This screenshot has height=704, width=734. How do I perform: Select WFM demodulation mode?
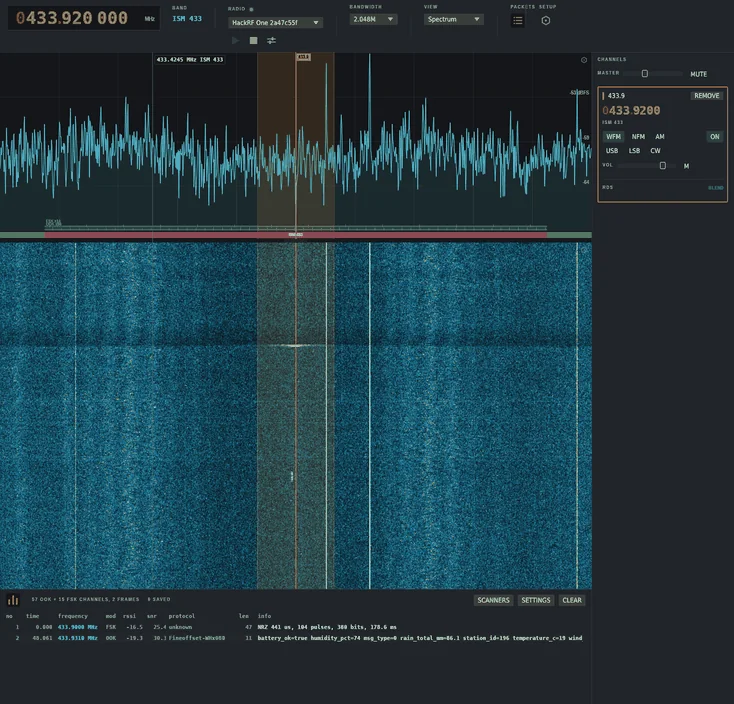coord(613,137)
